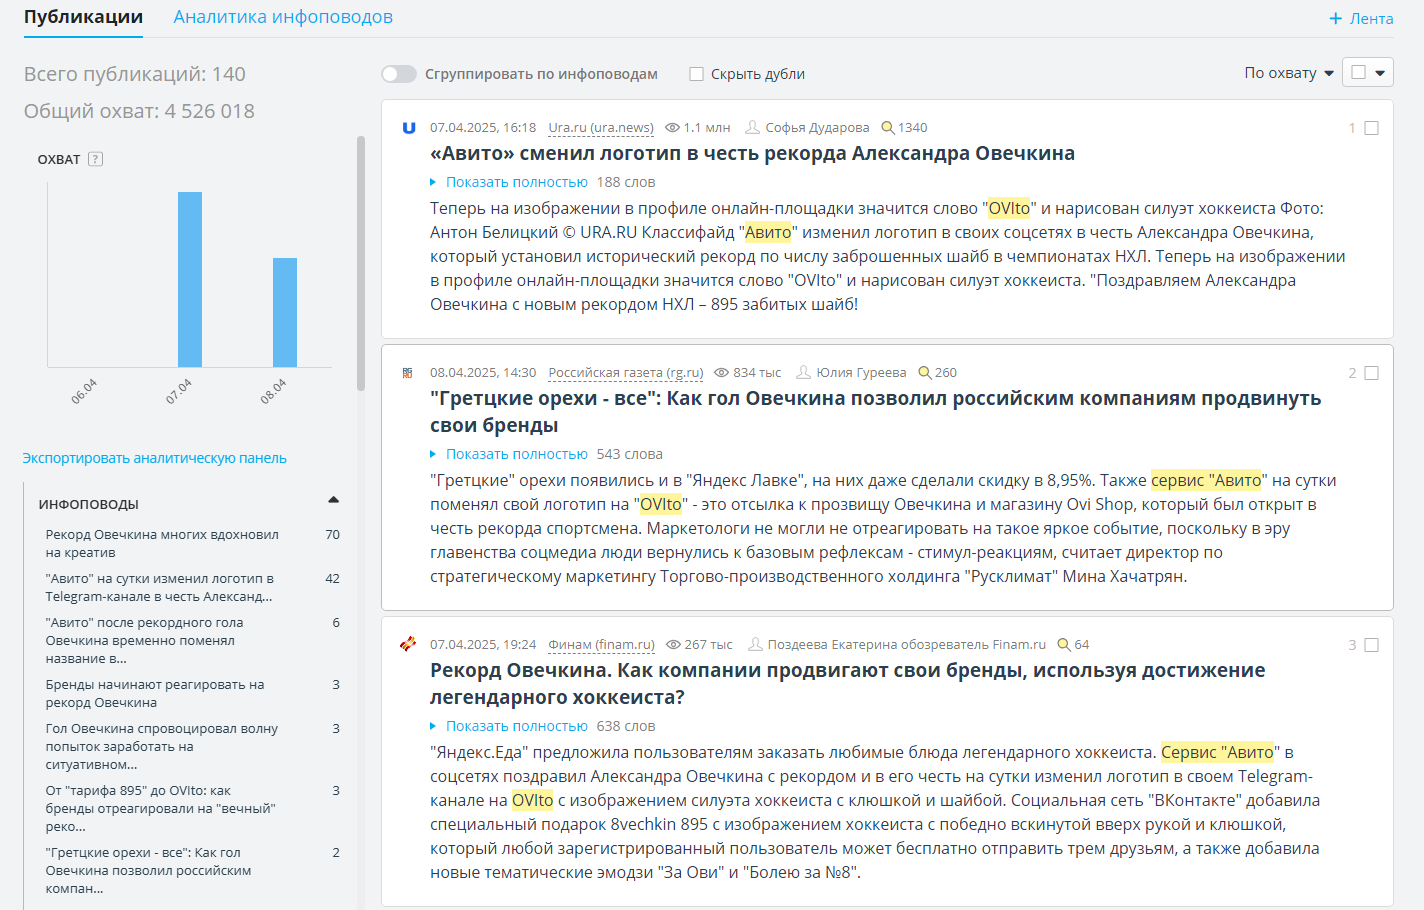The width and height of the screenshot is (1424, 910).
Task: Expand the Ura.ru article via Показать полностью
Action: [517, 182]
